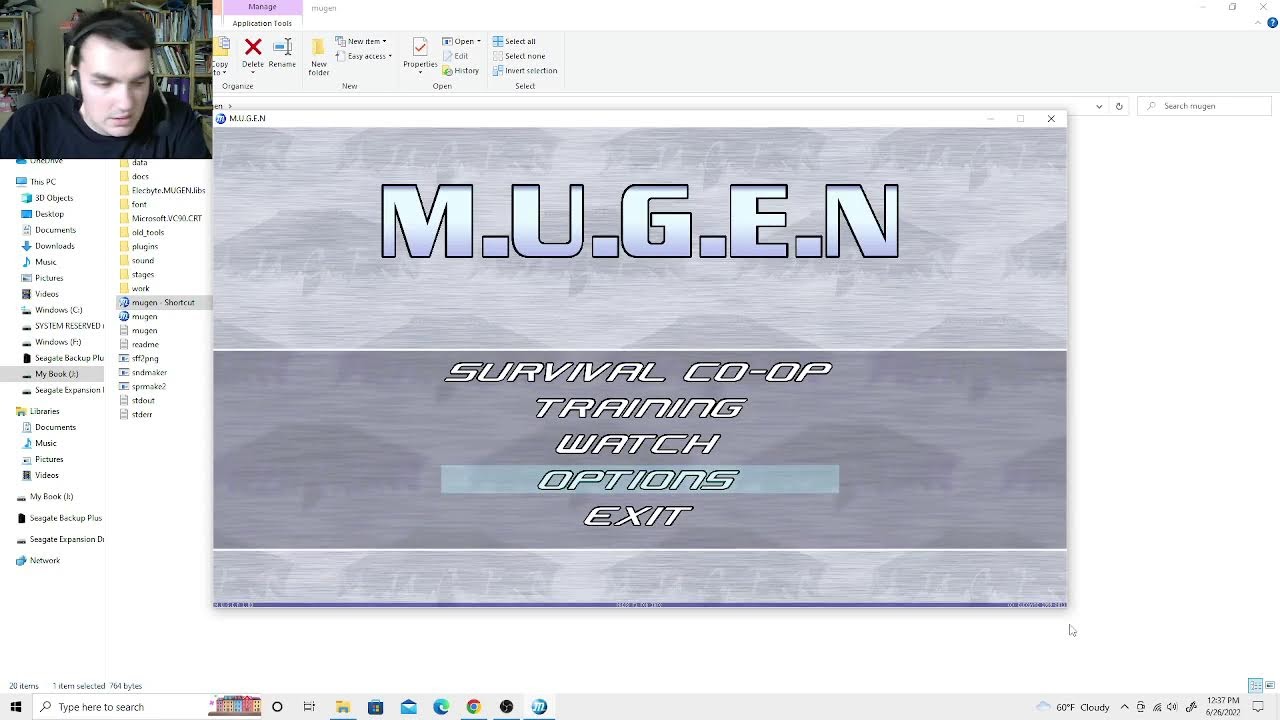Select WATCH mode in the MUGEN menu

pos(638,444)
